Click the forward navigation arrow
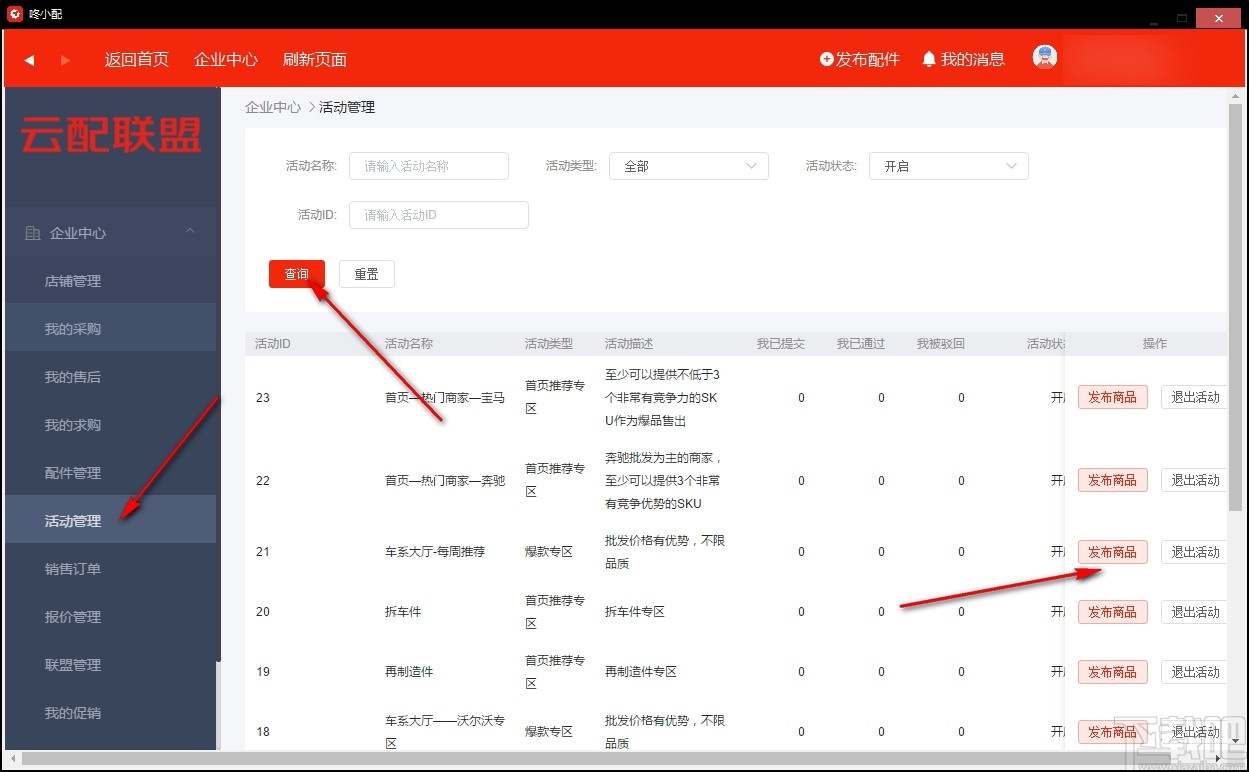1249x772 pixels. 66,58
